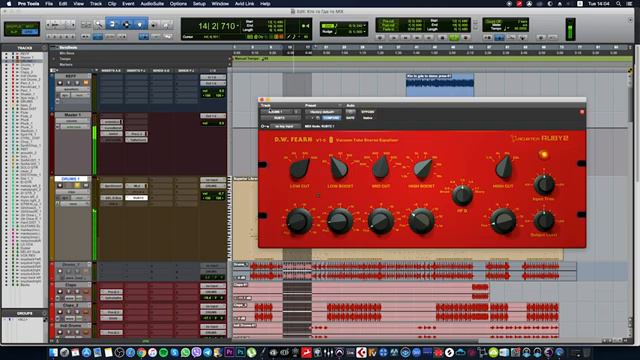Click the highlighted RUBY2 insert on DRUMS 1
Viewport: 640px width, 360px height.
click(137, 198)
